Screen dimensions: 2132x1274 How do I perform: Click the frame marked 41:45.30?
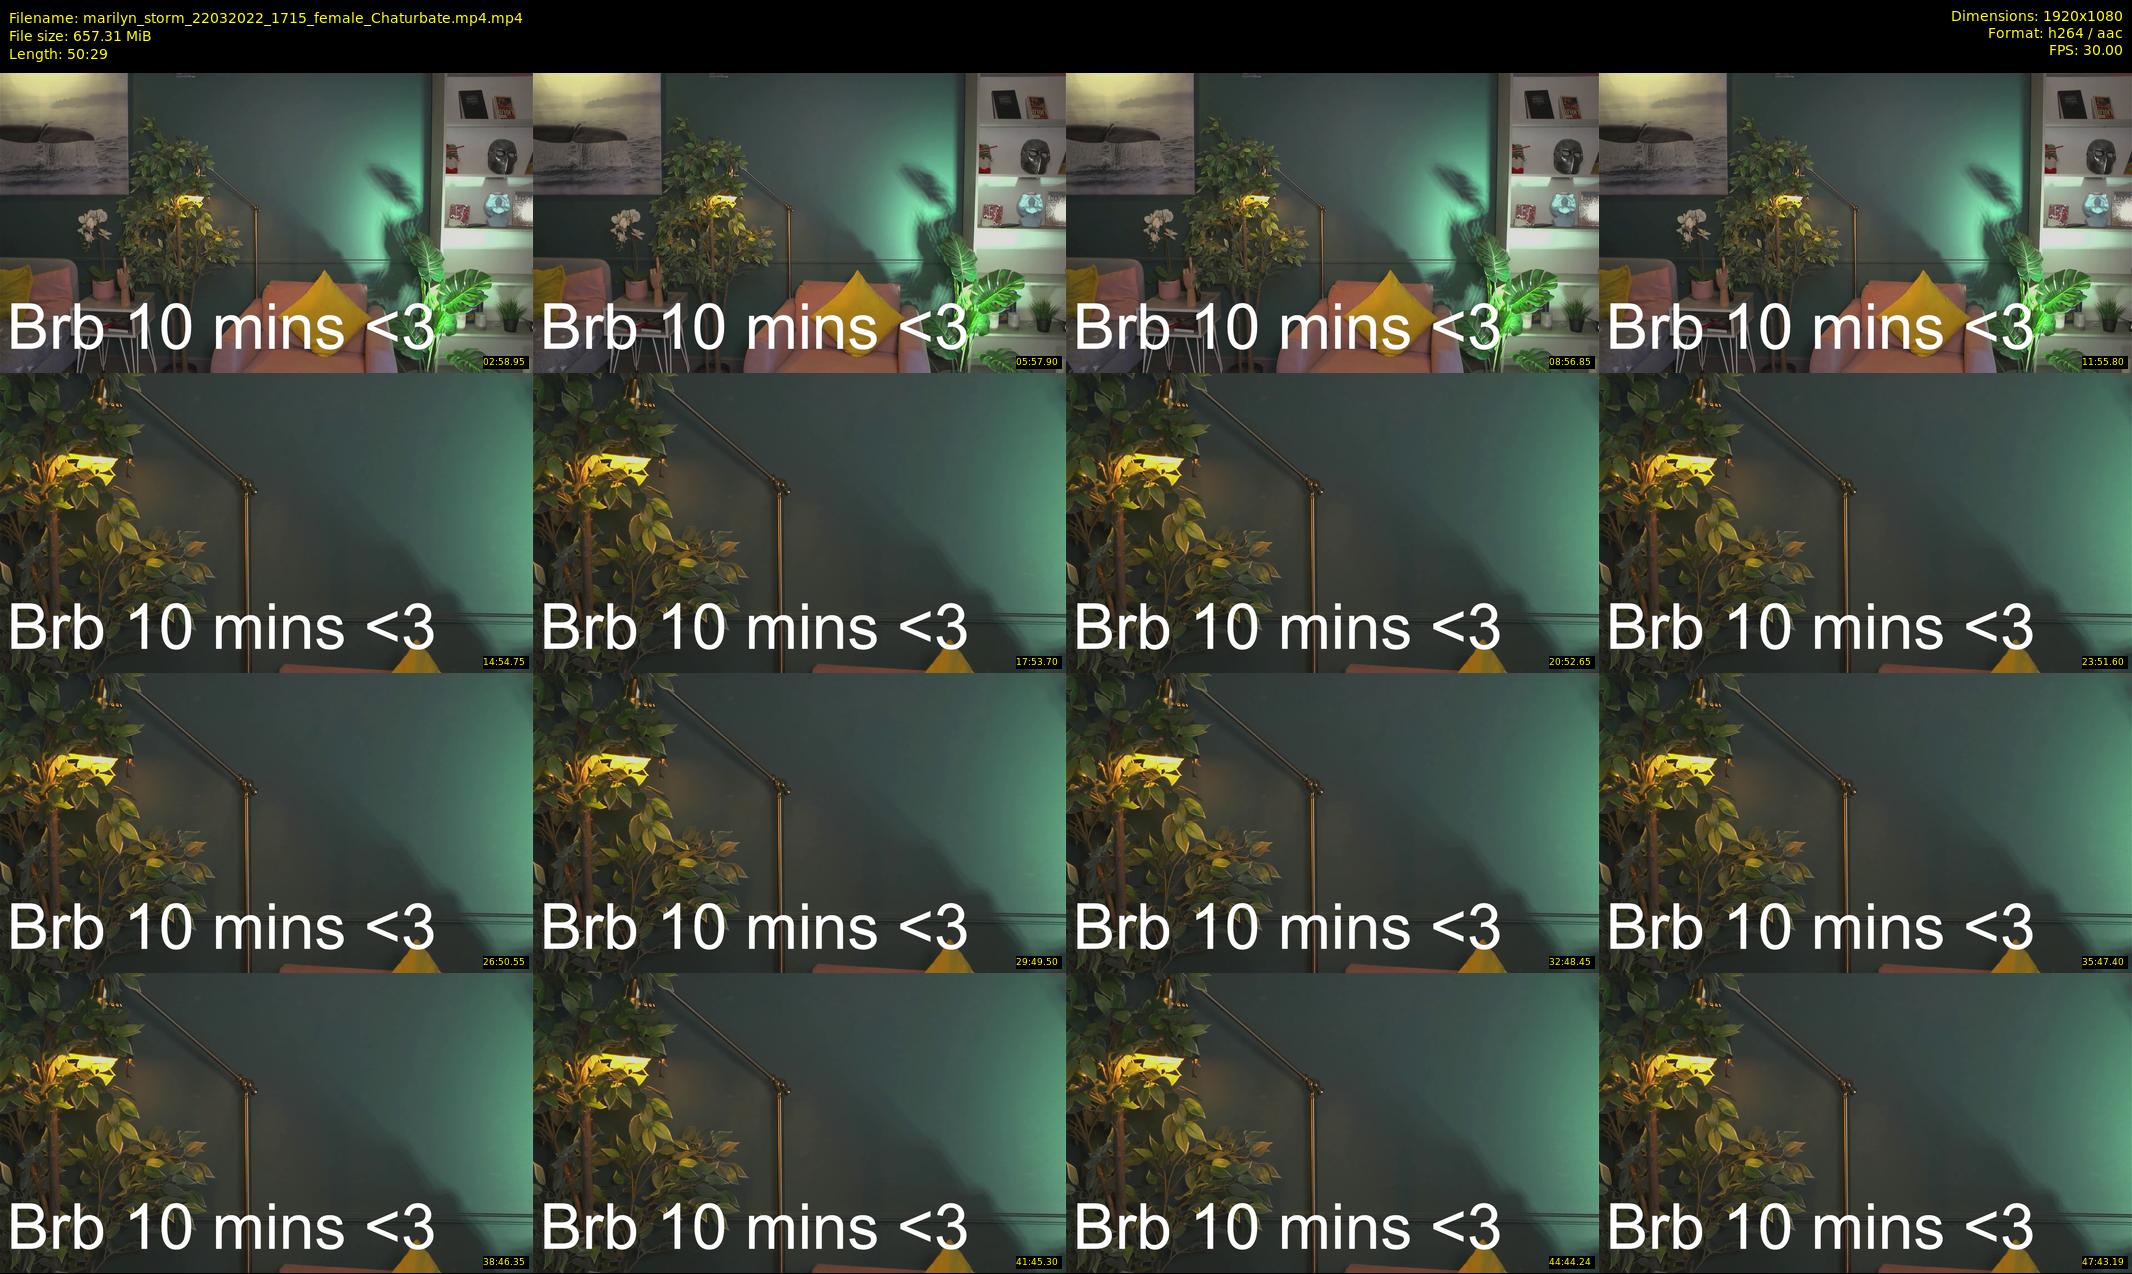coord(799,1122)
